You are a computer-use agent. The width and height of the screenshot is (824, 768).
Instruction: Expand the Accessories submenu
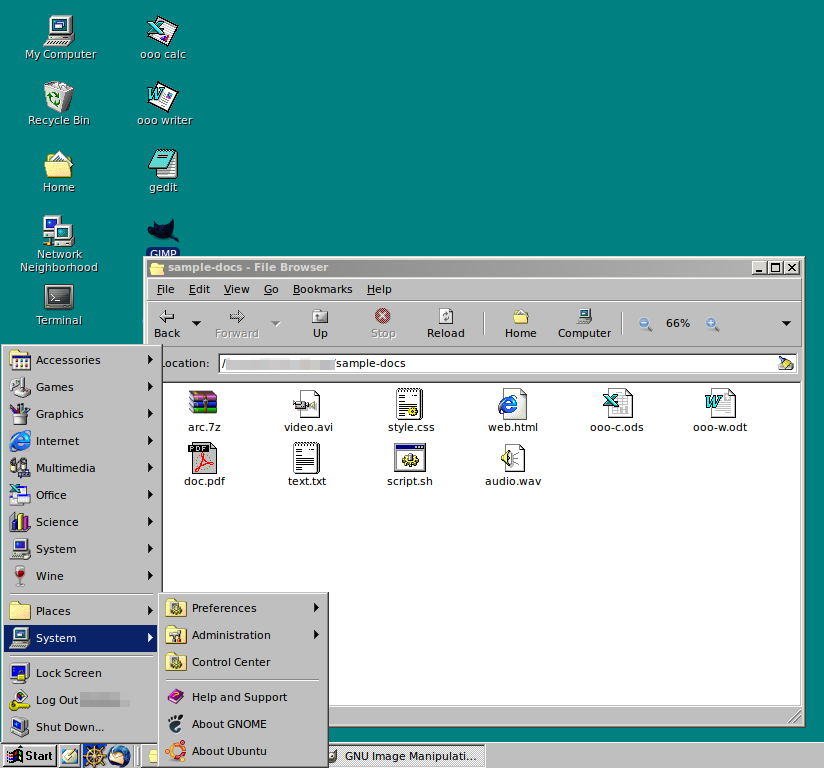click(81, 360)
